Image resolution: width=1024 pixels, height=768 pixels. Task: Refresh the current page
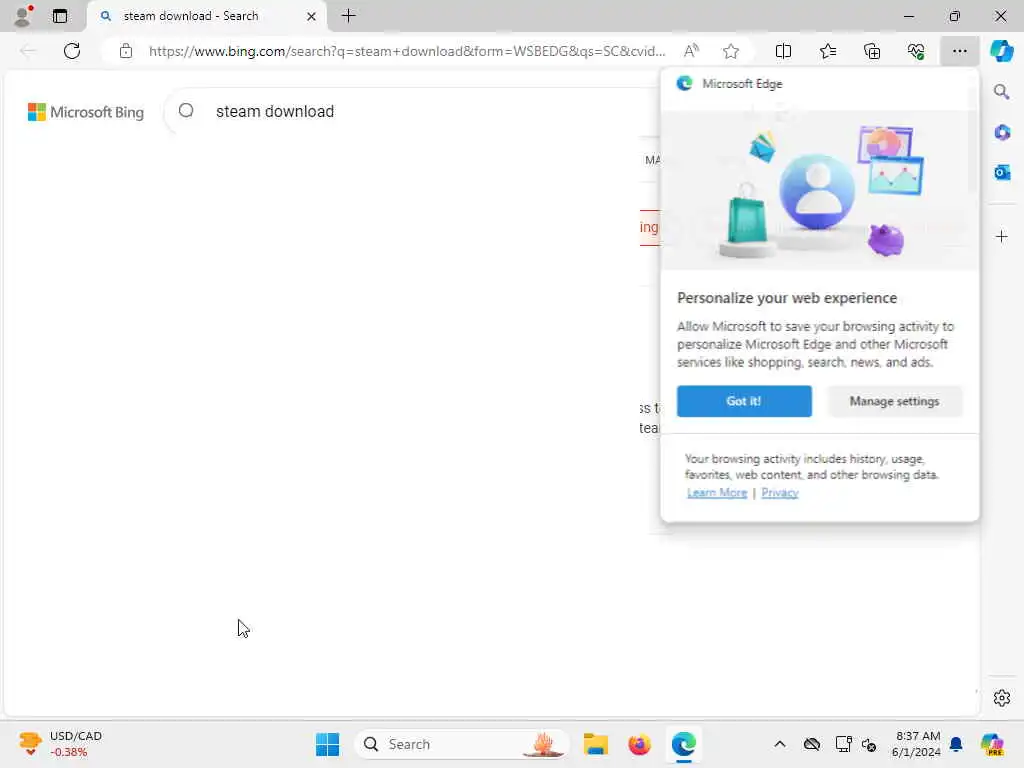click(x=72, y=51)
